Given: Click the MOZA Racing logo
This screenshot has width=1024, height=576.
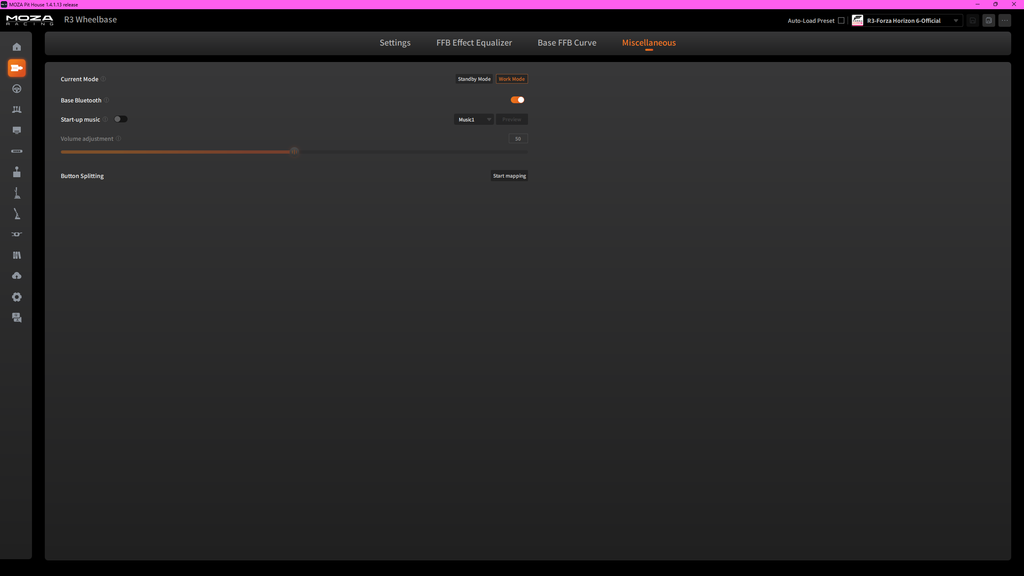Looking at the screenshot, I should (29, 20).
